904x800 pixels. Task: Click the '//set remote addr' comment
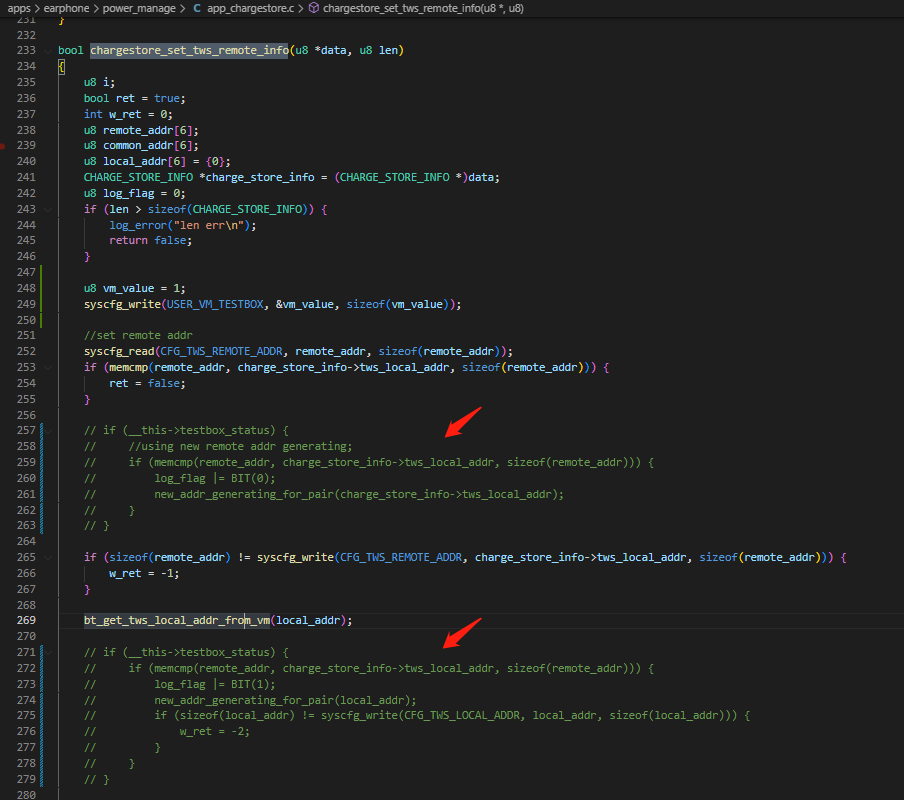(138, 335)
